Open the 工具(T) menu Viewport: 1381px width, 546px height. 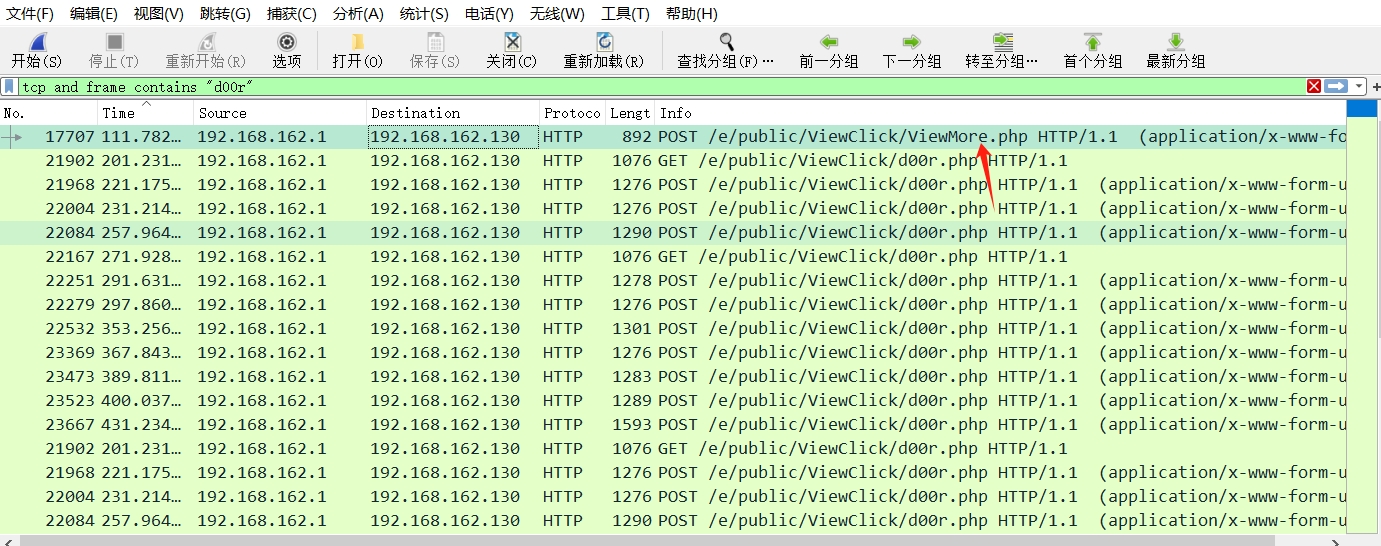[x=625, y=14]
